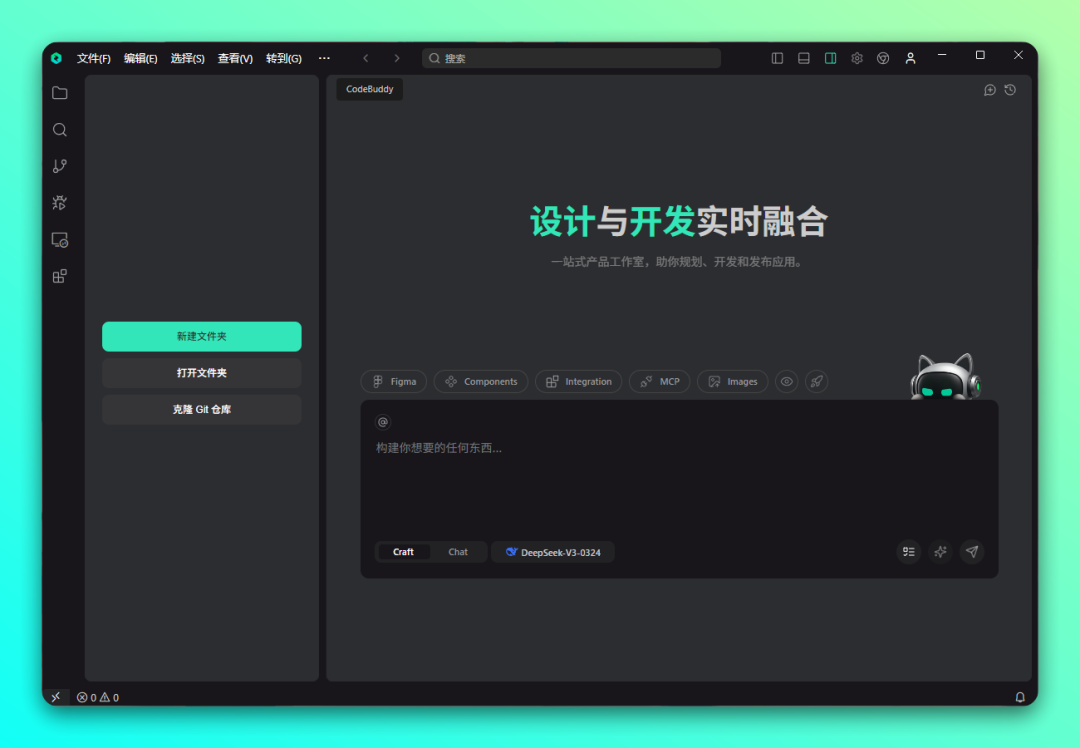
Task: Switch to the Chat mode tab
Action: pyautogui.click(x=458, y=552)
